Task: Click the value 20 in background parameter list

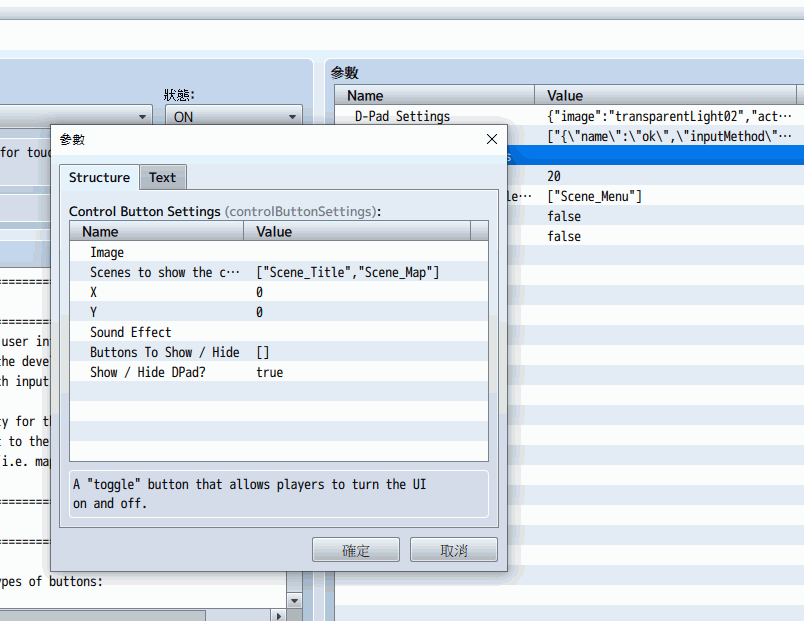Action: coord(554,176)
